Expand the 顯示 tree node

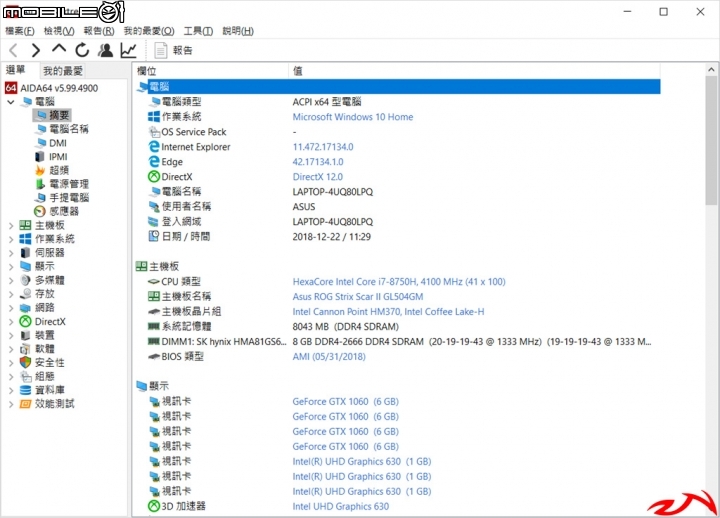(x=11, y=266)
